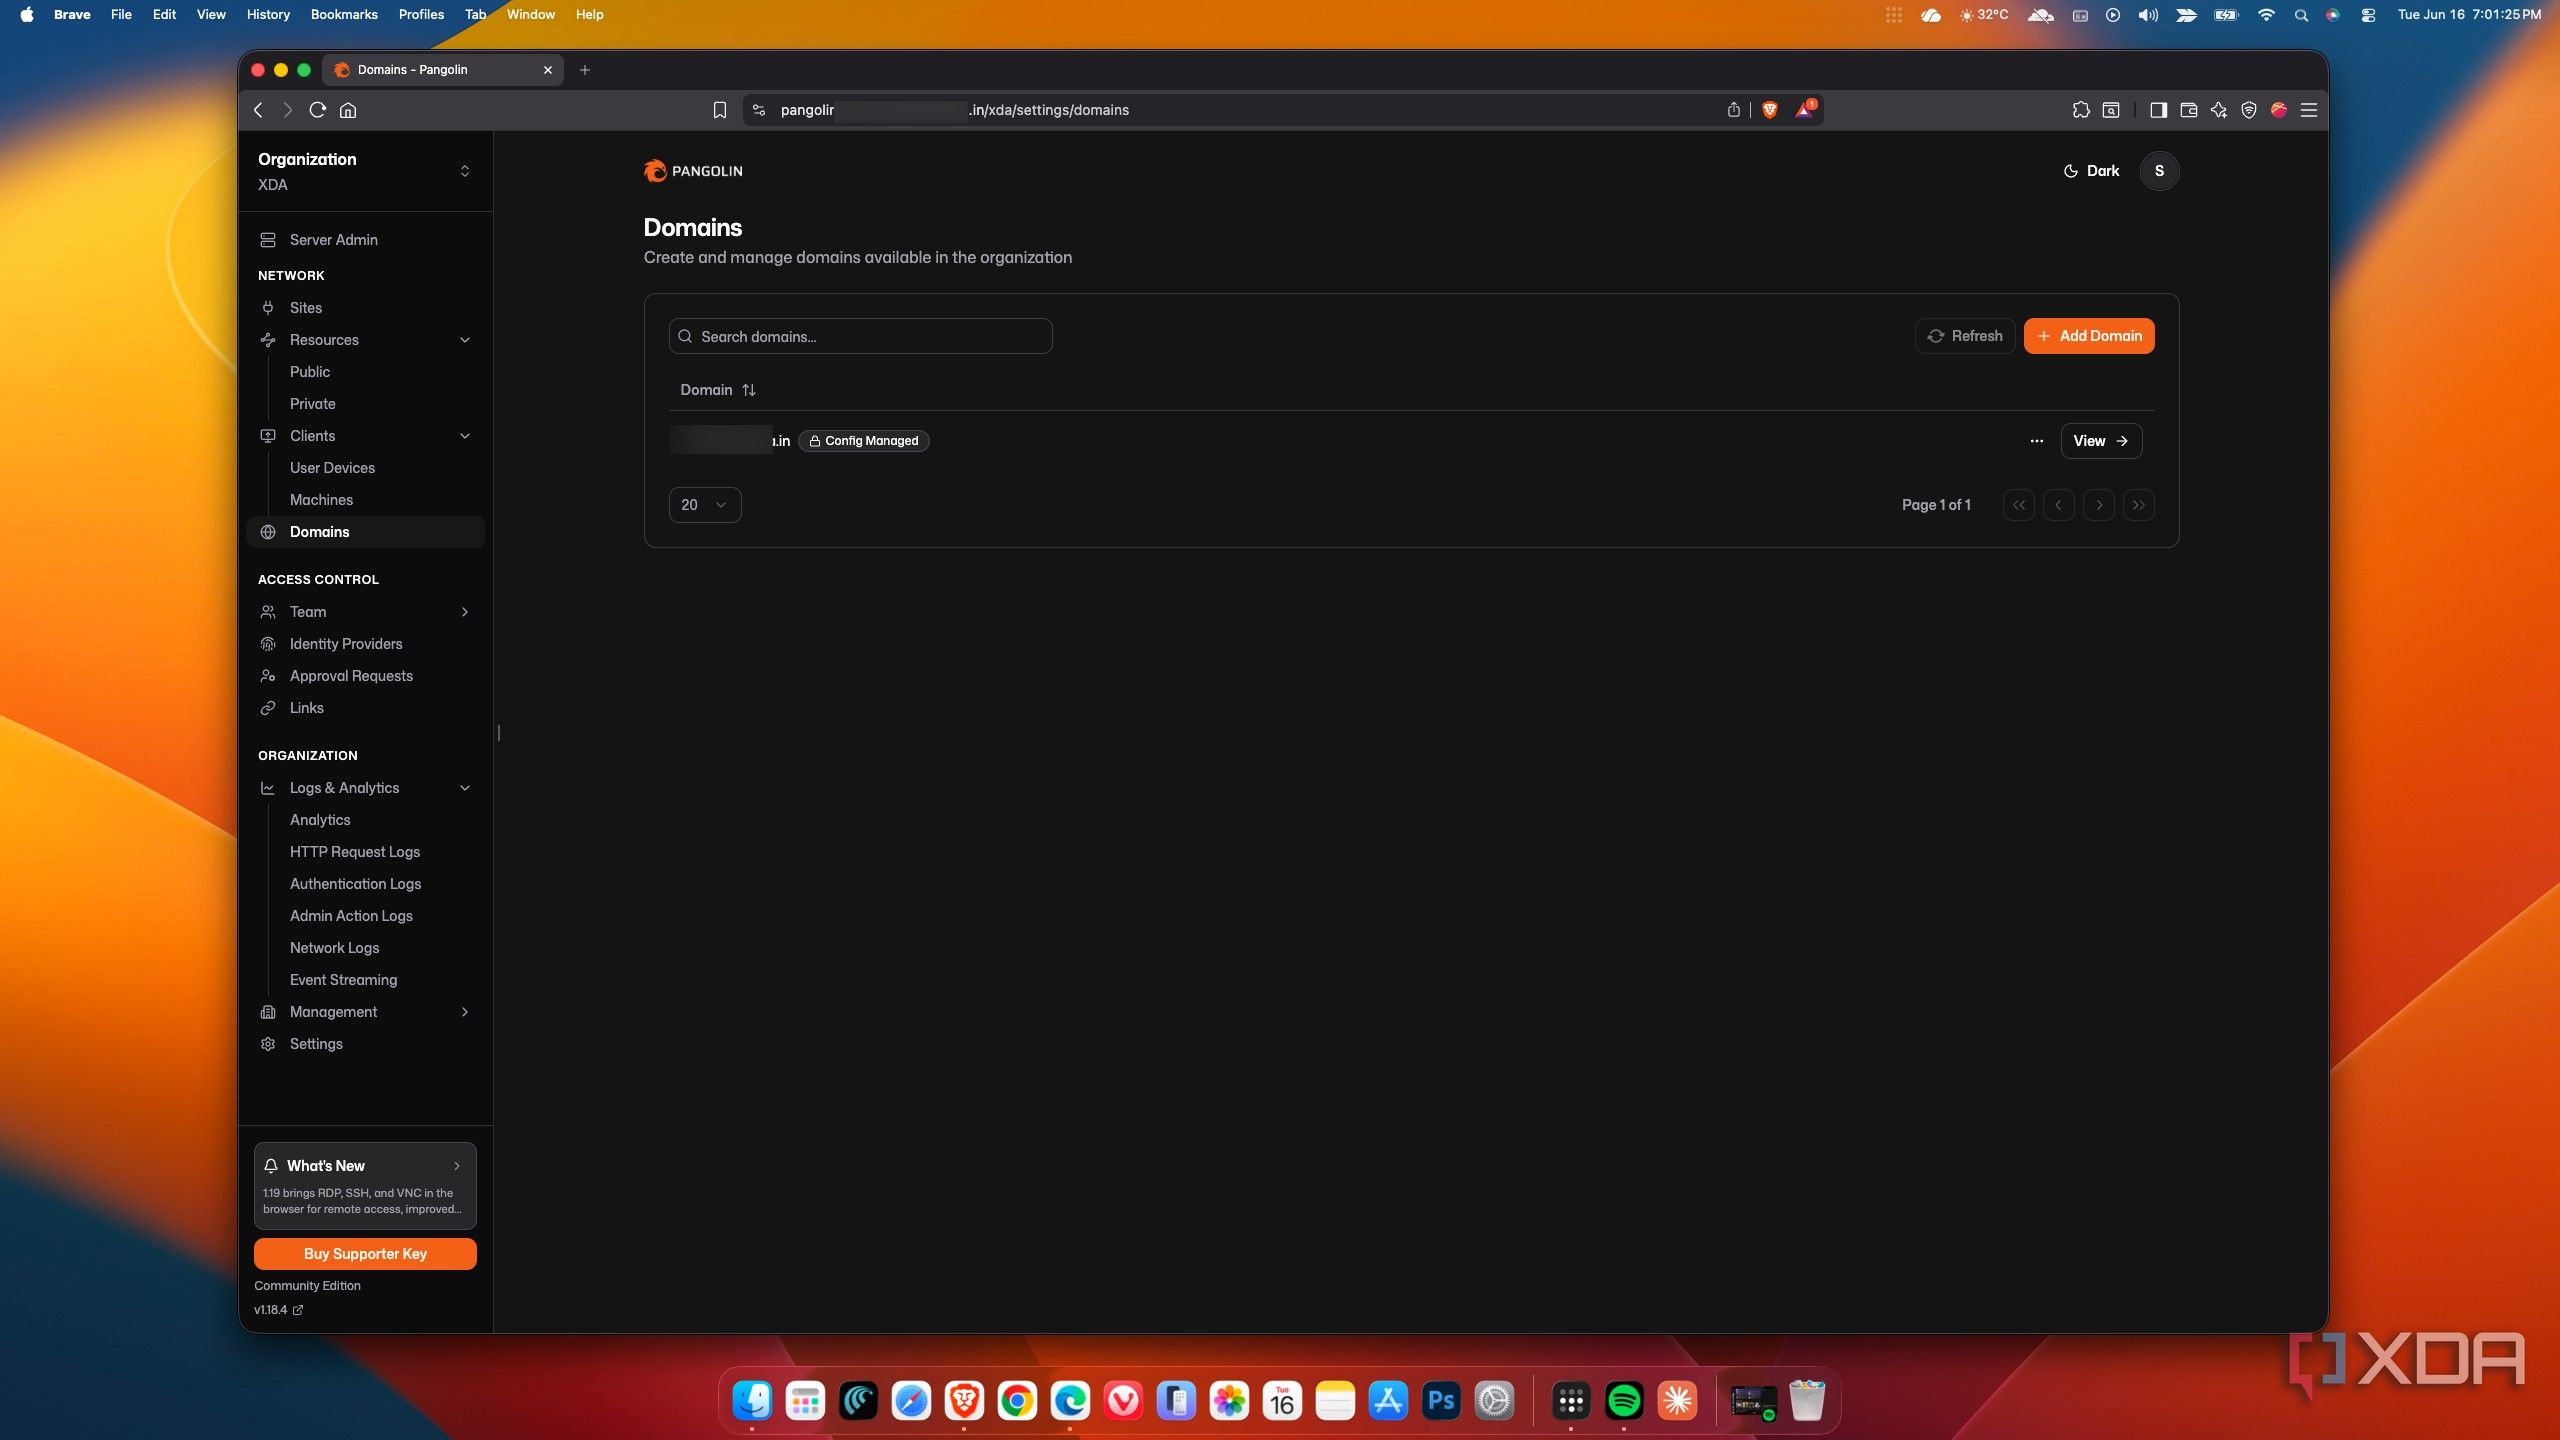Sort by the Domain column
The width and height of the screenshot is (2560, 1440).
click(x=718, y=390)
